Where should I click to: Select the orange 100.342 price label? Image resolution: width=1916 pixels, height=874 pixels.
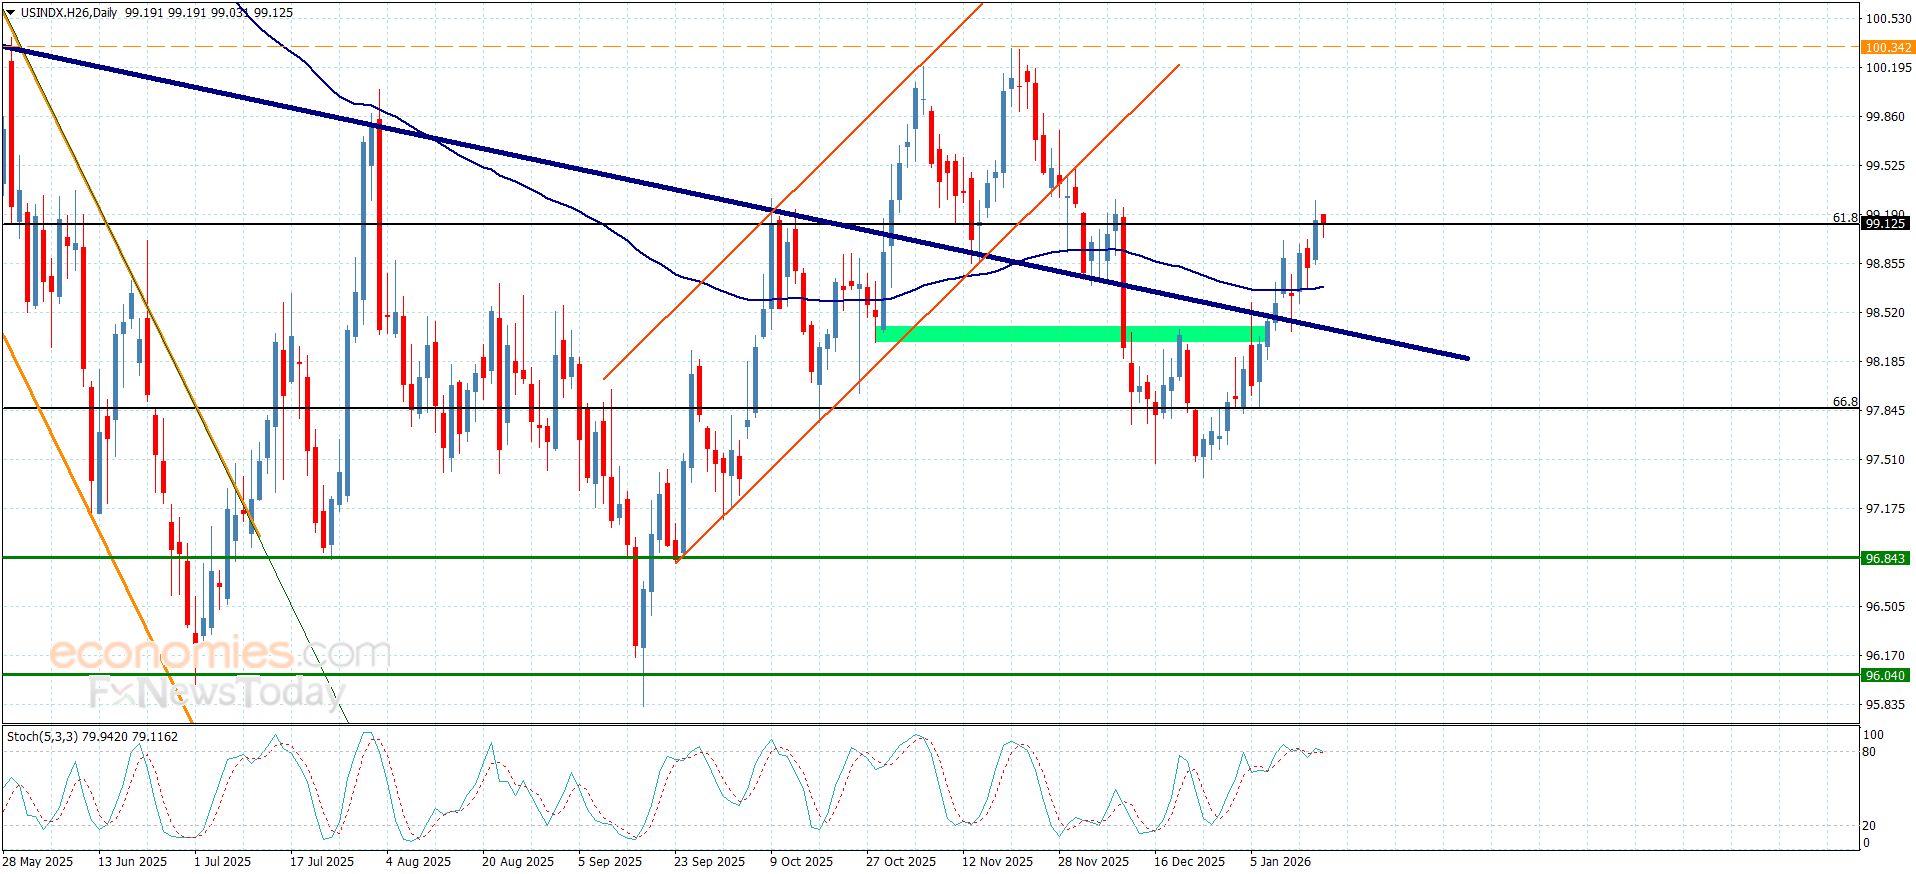pyautogui.click(x=1887, y=48)
